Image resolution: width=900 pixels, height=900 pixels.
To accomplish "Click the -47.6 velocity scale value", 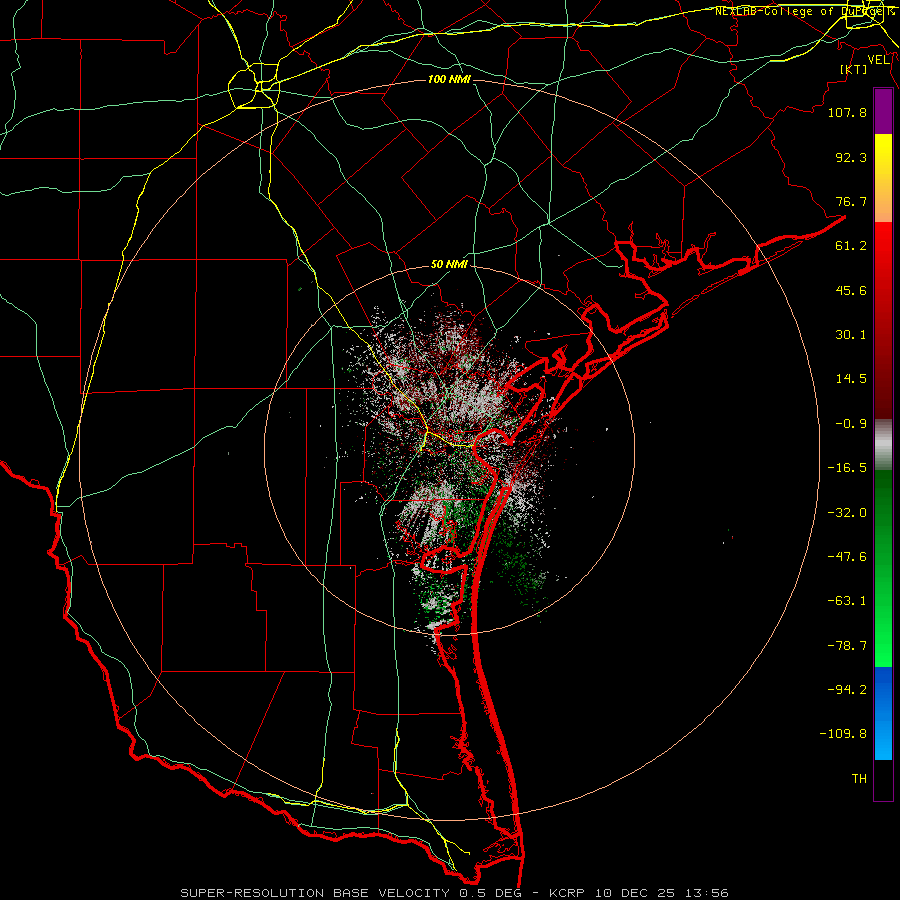I will click(847, 557).
